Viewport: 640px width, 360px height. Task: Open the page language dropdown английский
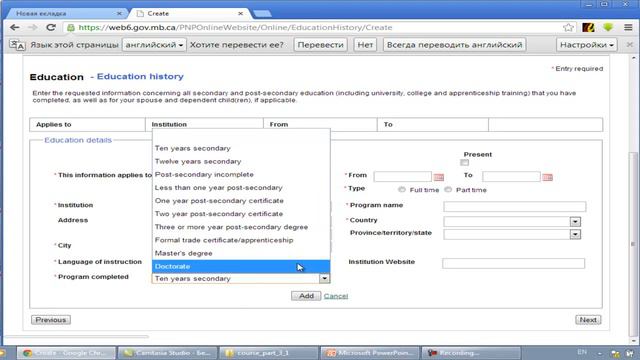pos(154,45)
